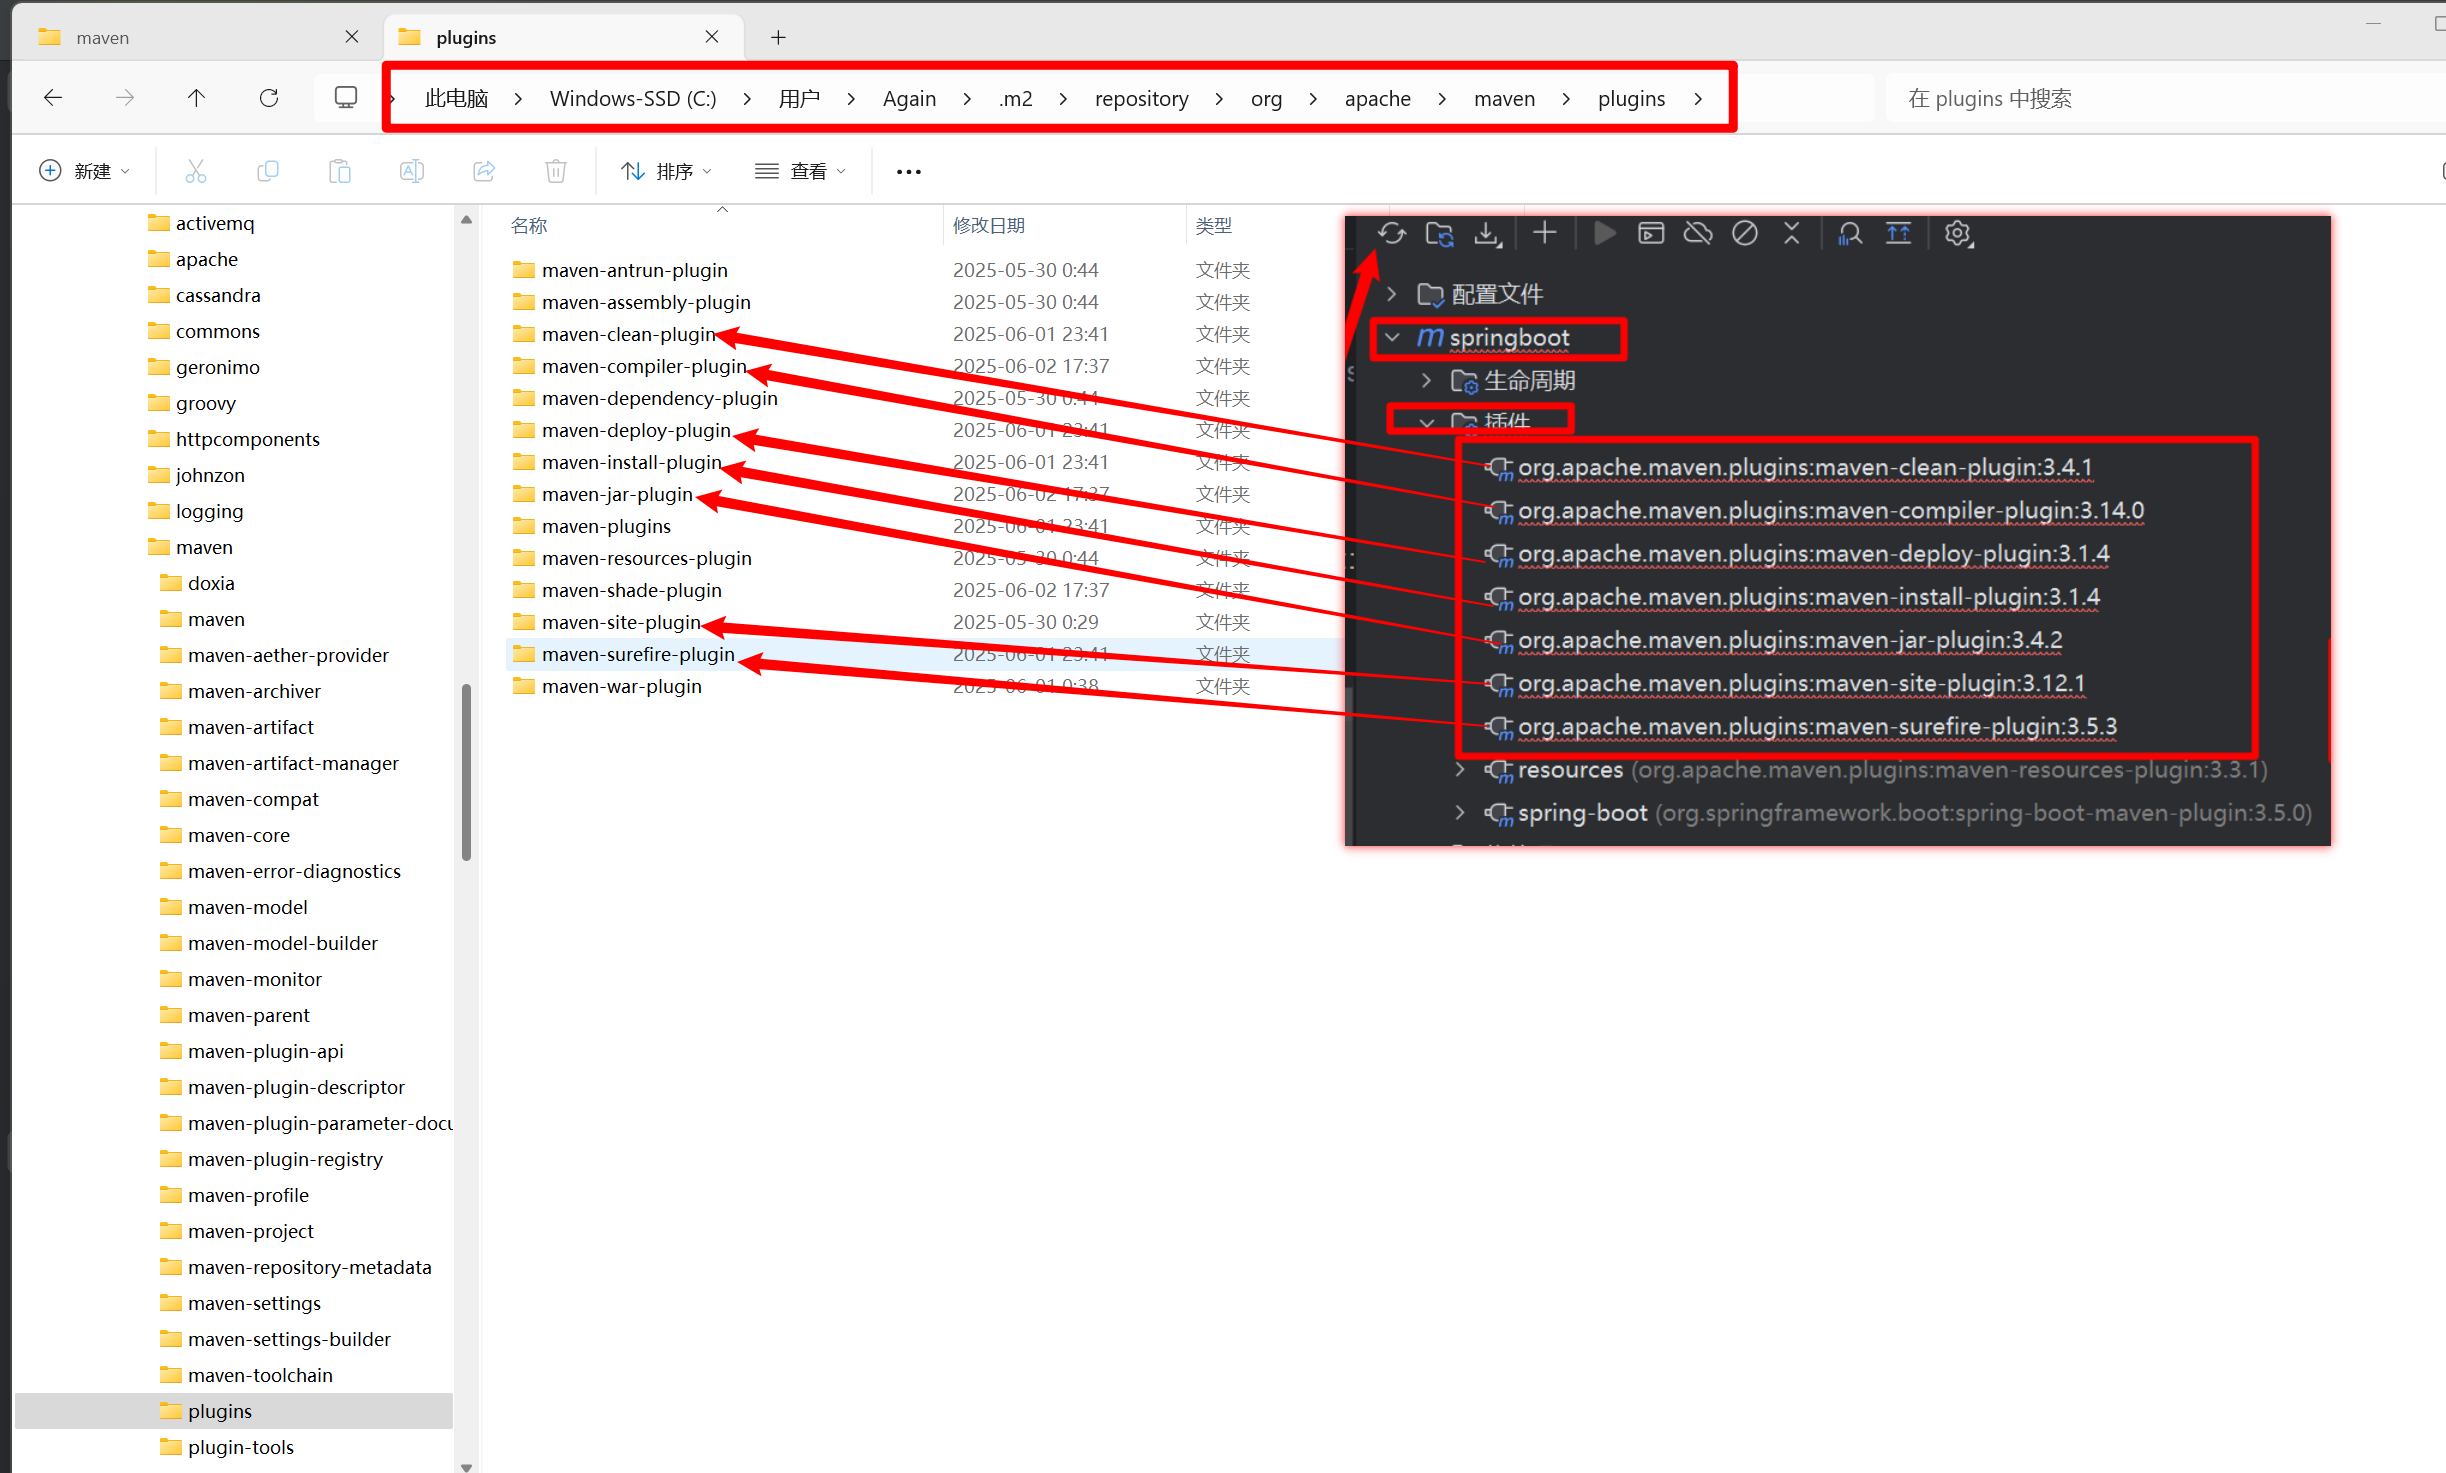
Task: Collapse the springboot project node
Action: coord(1391,338)
